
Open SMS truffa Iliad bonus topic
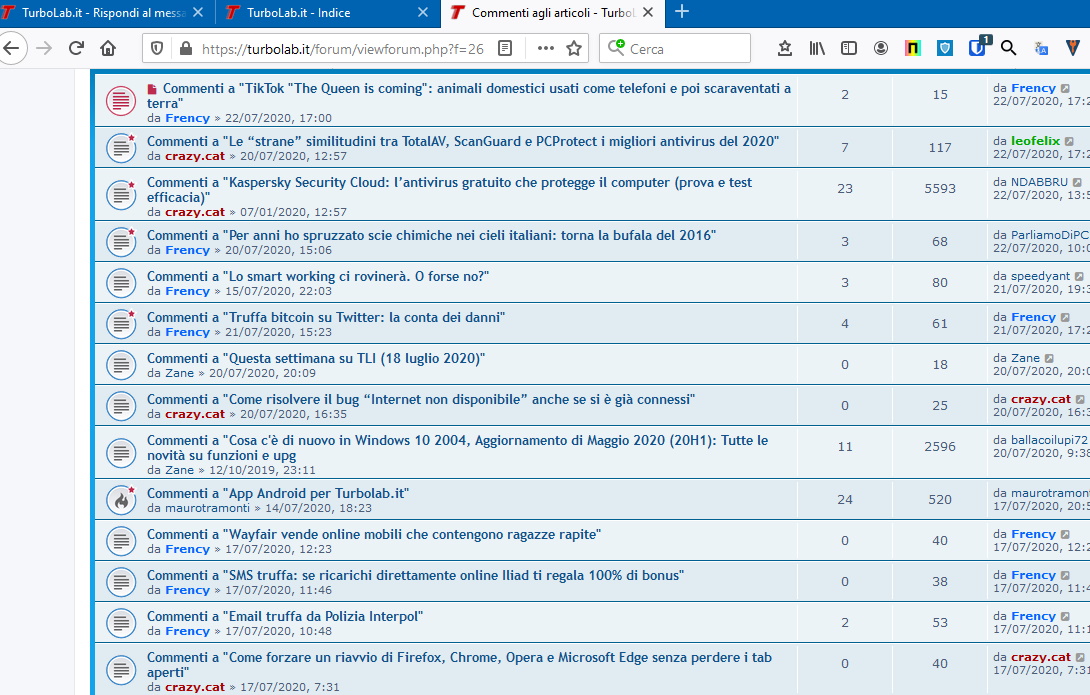coord(415,575)
